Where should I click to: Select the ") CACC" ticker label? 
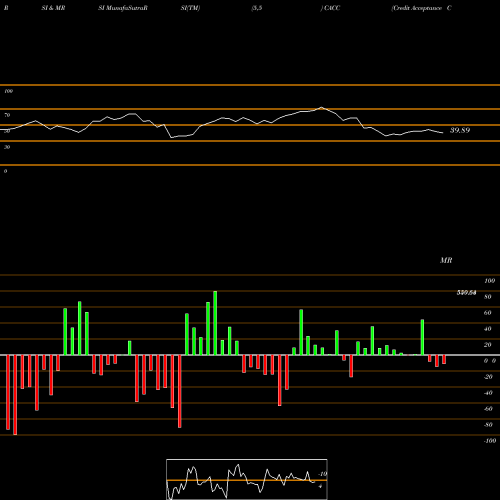point(330,8)
